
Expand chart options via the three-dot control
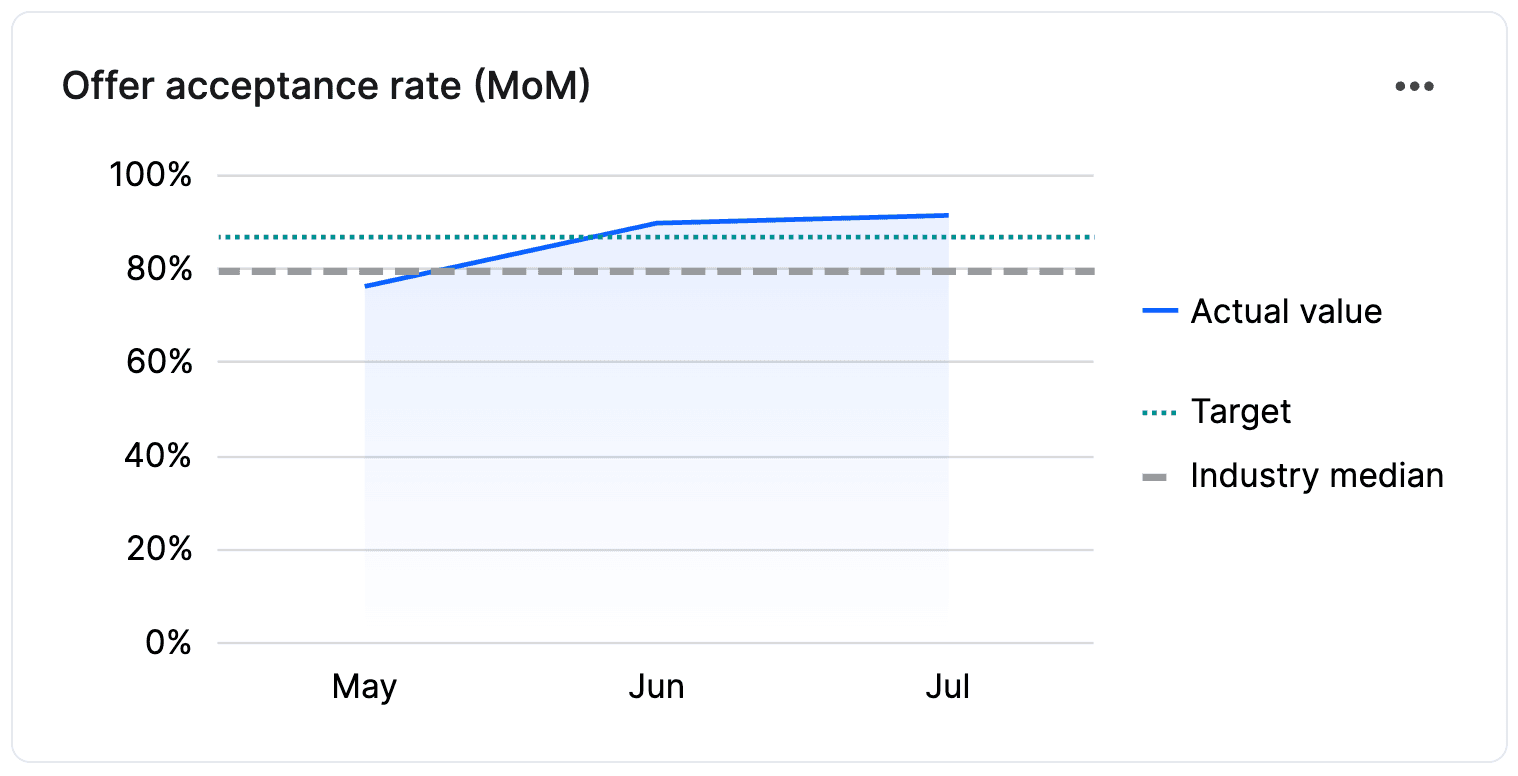click(1414, 86)
